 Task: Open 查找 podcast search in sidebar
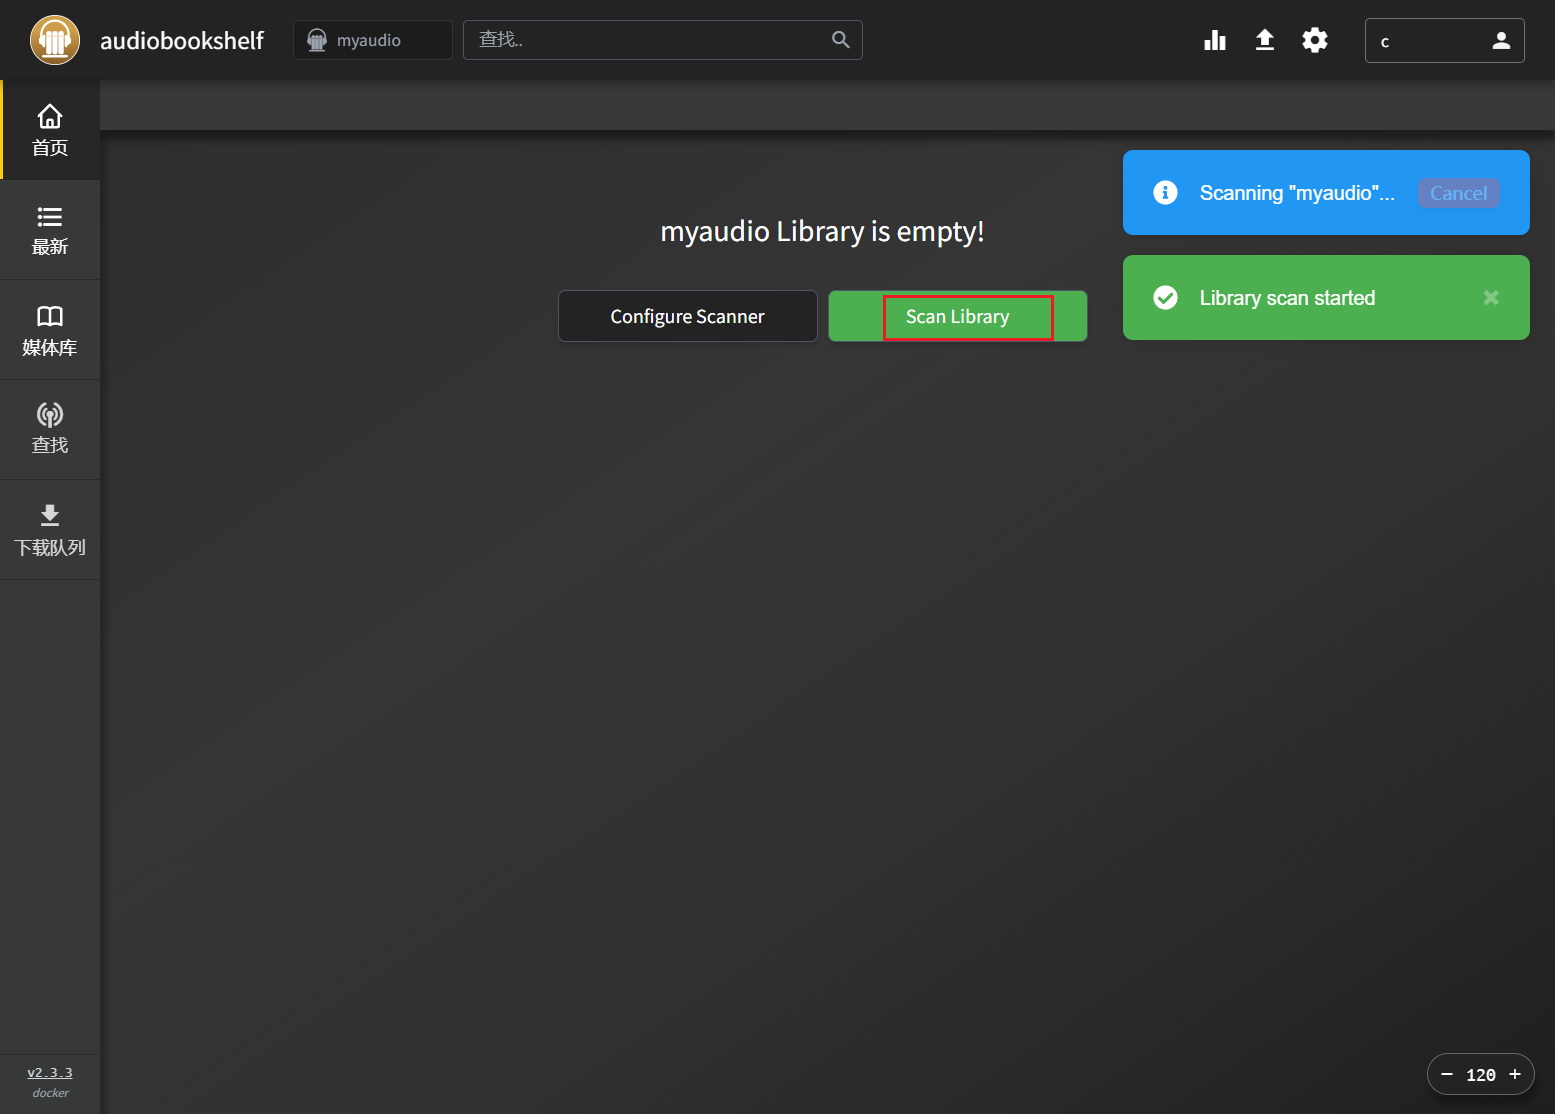[50, 430]
